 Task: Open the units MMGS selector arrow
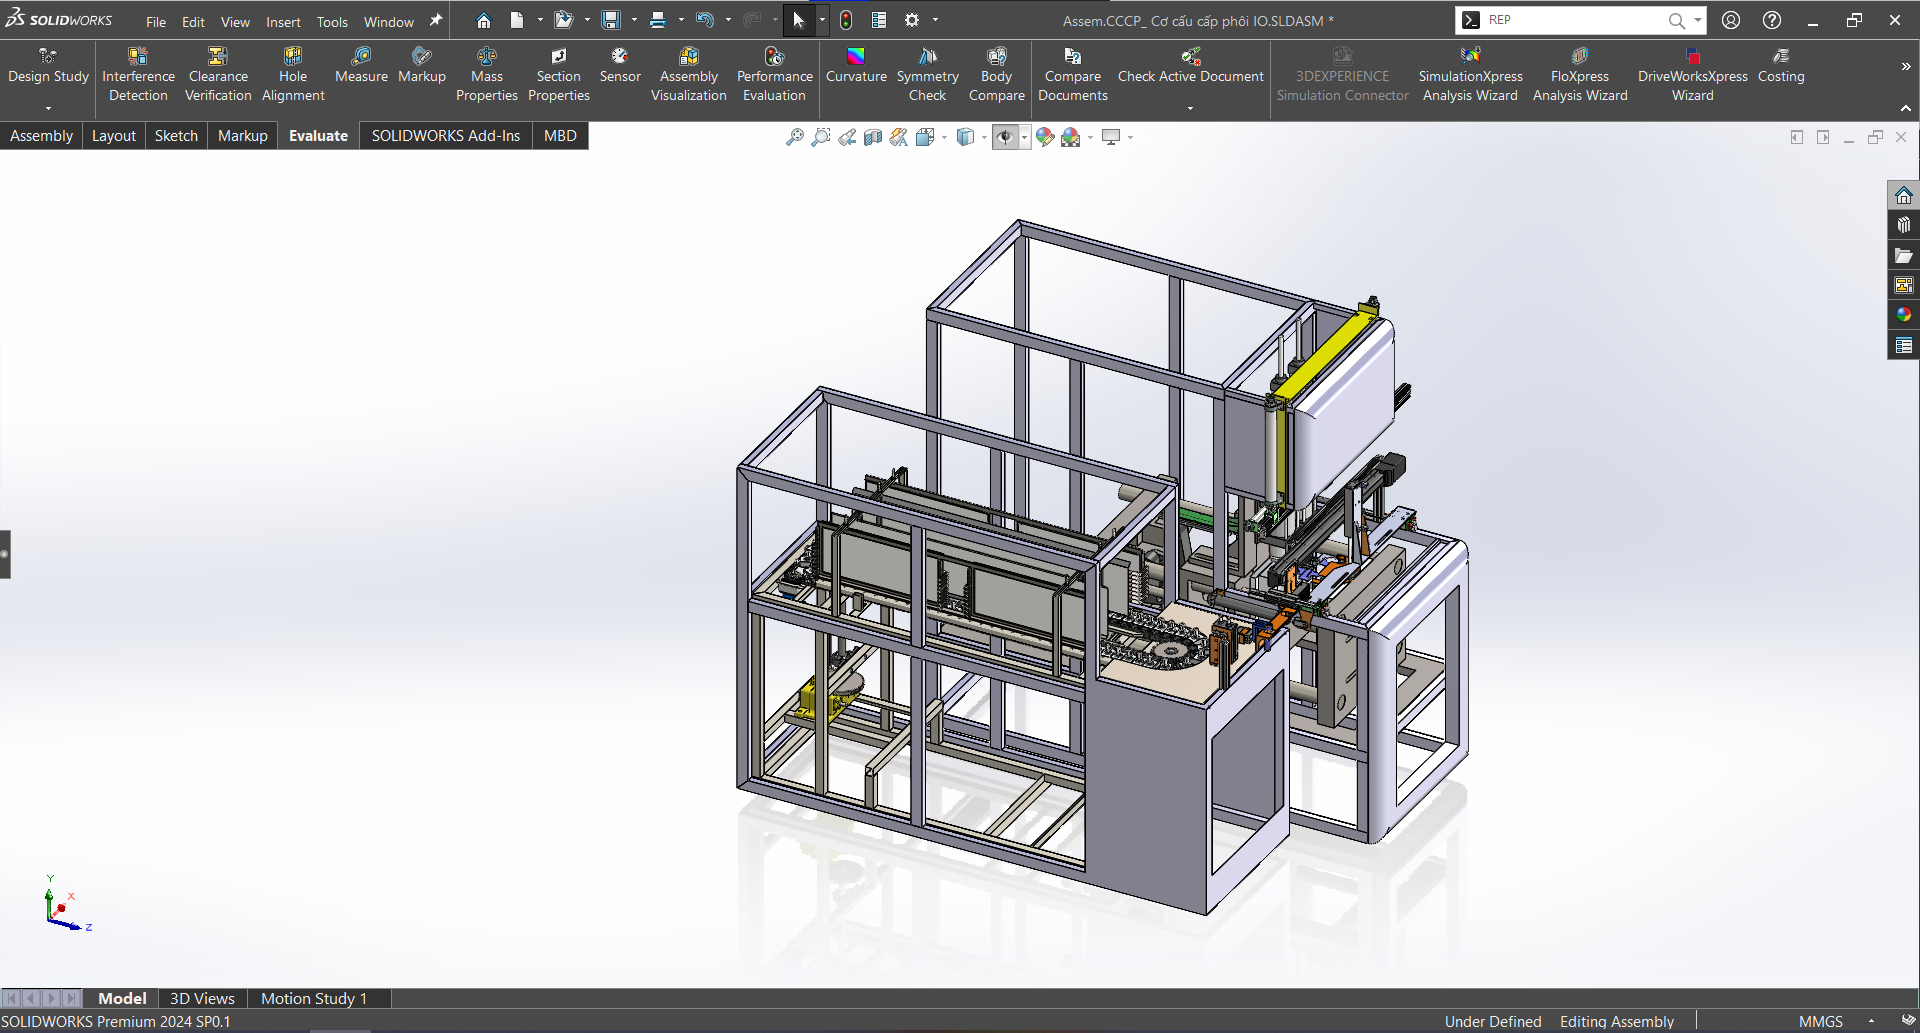(1871, 1021)
